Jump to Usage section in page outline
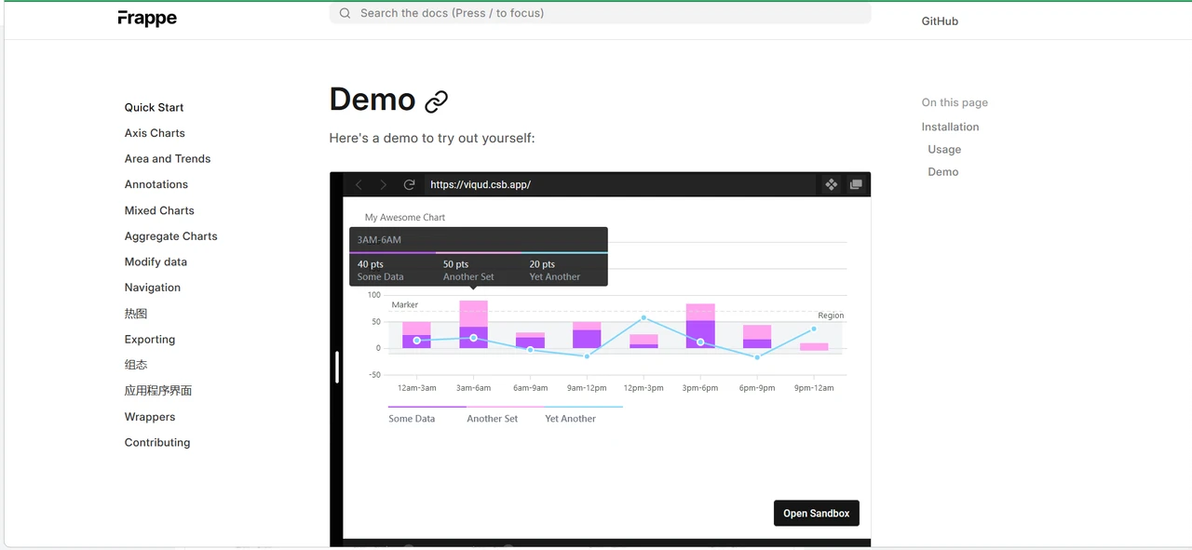This screenshot has height=550, width=1192. click(x=944, y=149)
